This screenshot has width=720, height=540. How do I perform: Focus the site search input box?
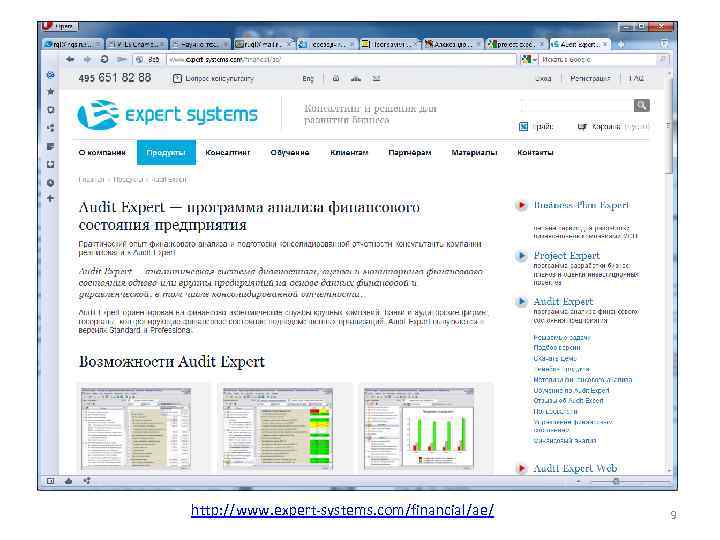pos(577,106)
